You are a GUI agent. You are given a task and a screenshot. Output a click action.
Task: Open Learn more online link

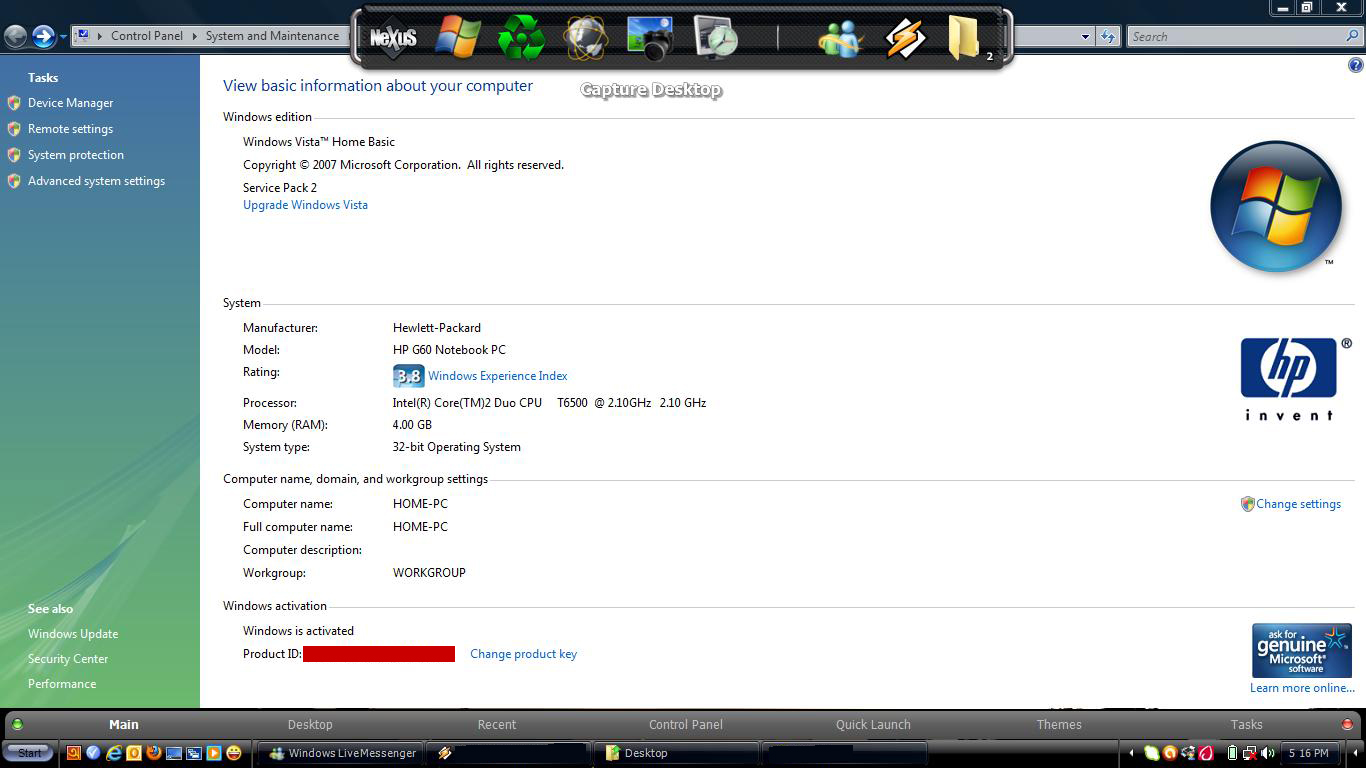click(x=1302, y=688)
